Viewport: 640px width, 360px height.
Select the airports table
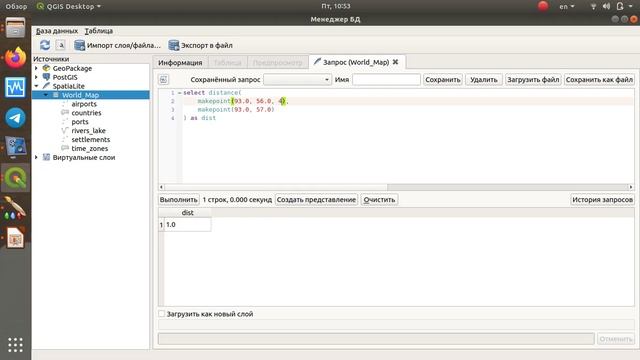click(84, 104)
